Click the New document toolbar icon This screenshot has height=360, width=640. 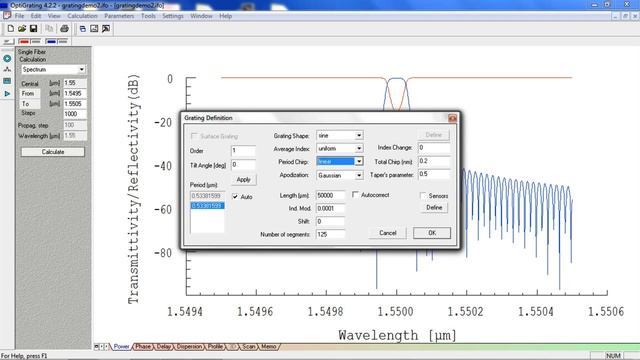coord(11,29)
